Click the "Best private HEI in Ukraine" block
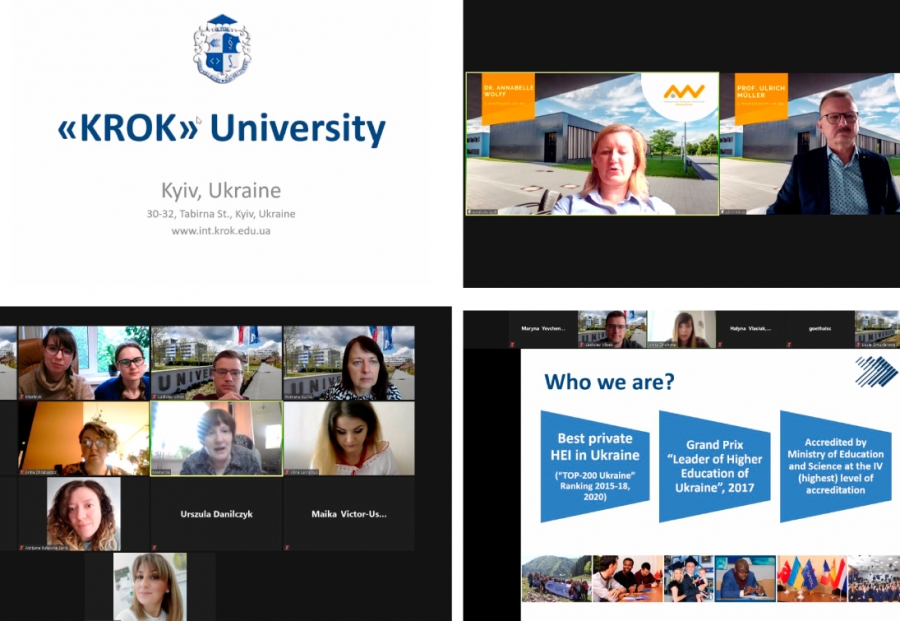Viewport: 900px width, 621px height. point(595,466)
